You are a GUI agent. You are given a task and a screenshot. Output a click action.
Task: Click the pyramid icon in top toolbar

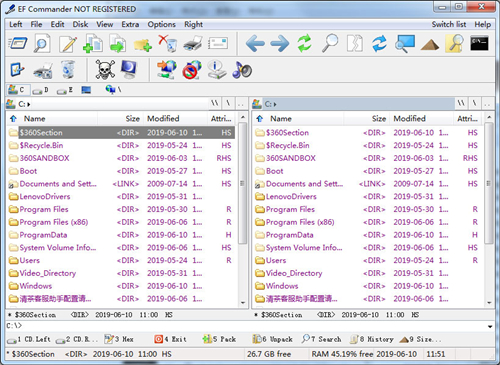tap(430, 45)
